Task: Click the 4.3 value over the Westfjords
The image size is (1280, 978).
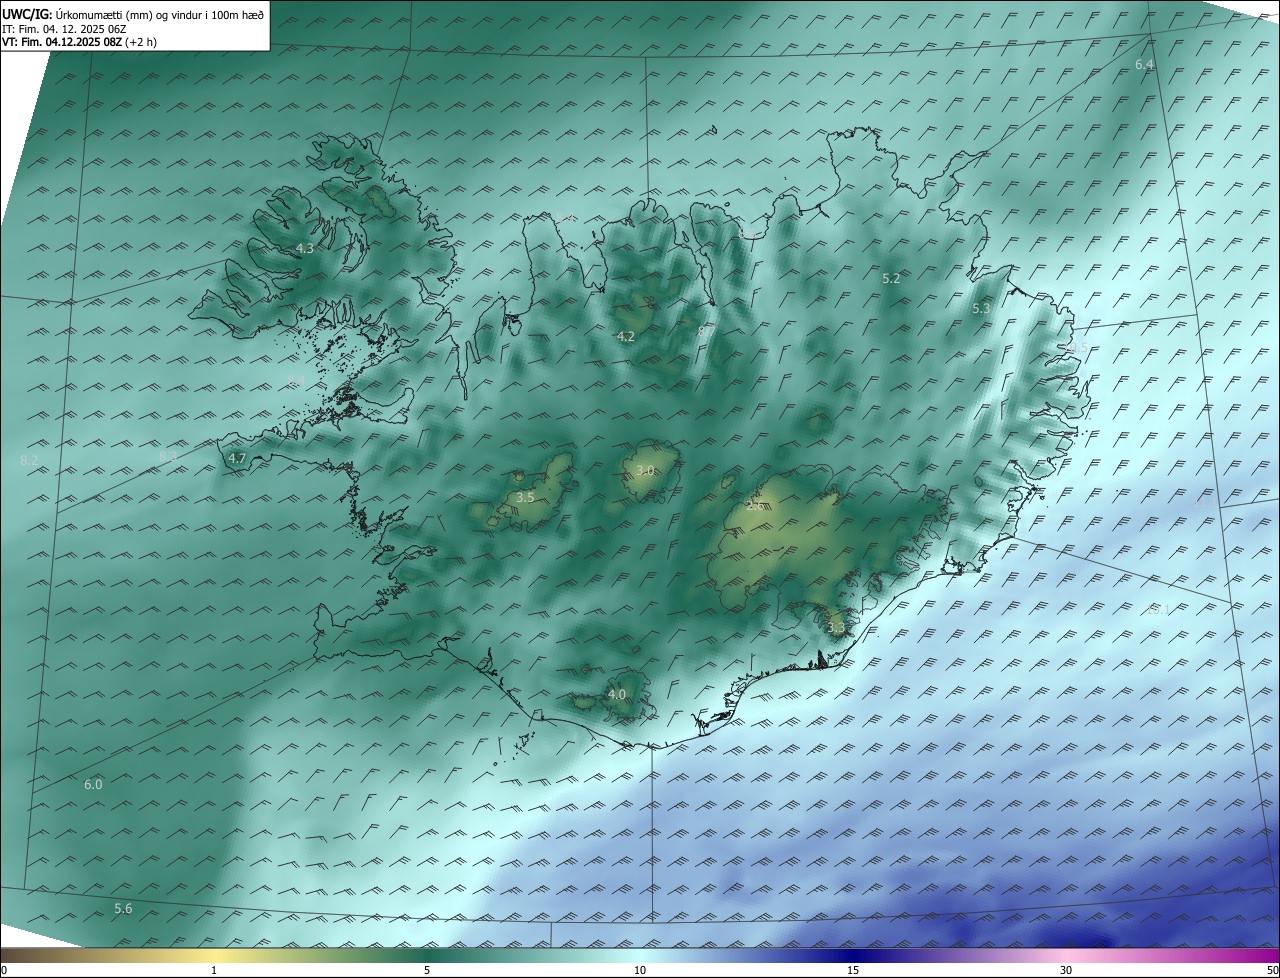Action: [305, 248]
